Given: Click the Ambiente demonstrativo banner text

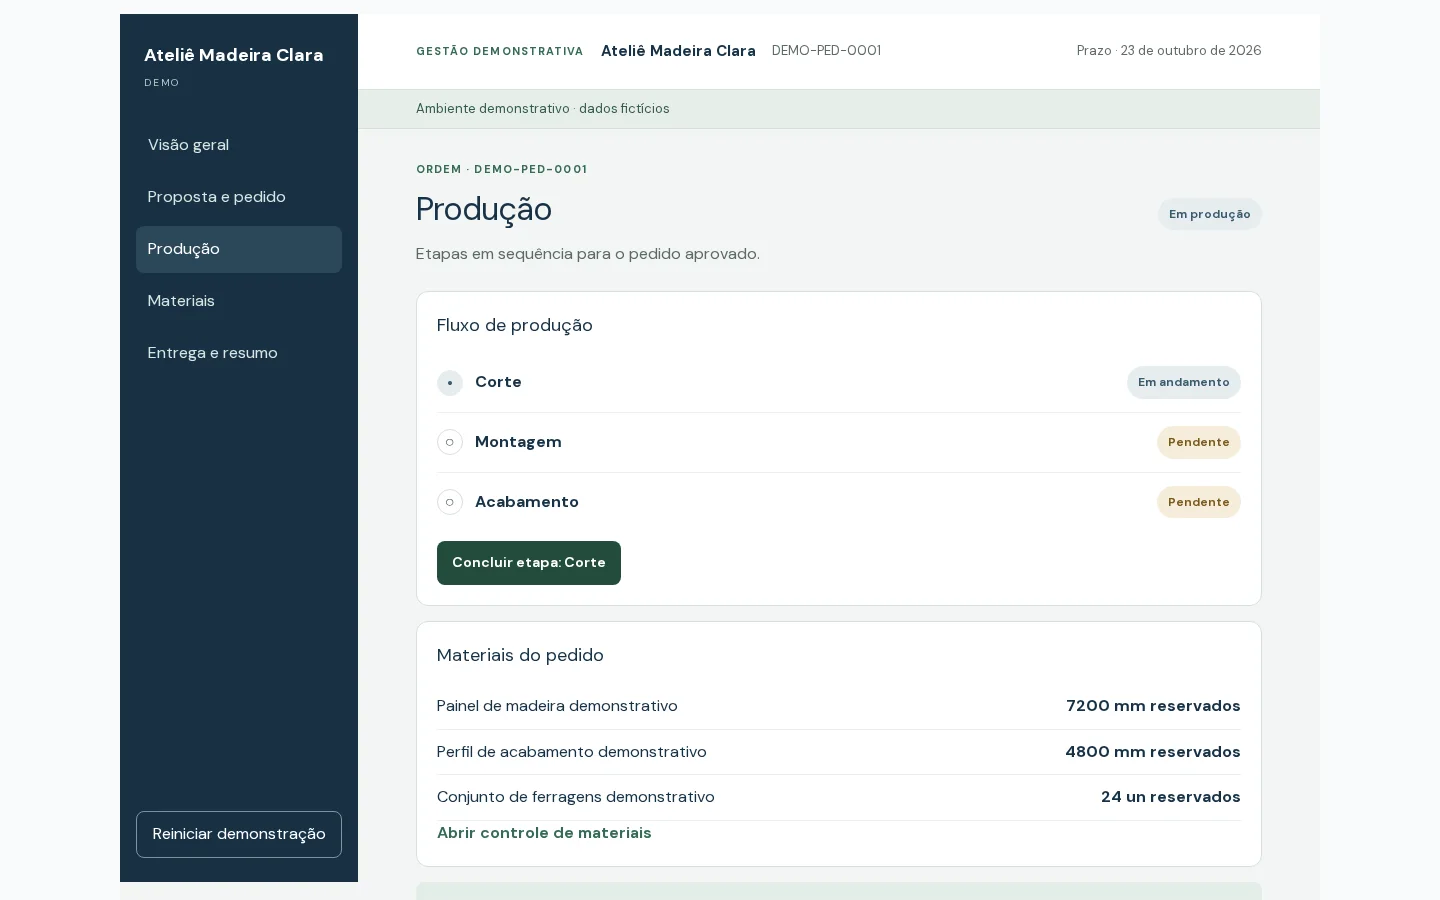Looking at the screenshot, I should coord(543,109).
